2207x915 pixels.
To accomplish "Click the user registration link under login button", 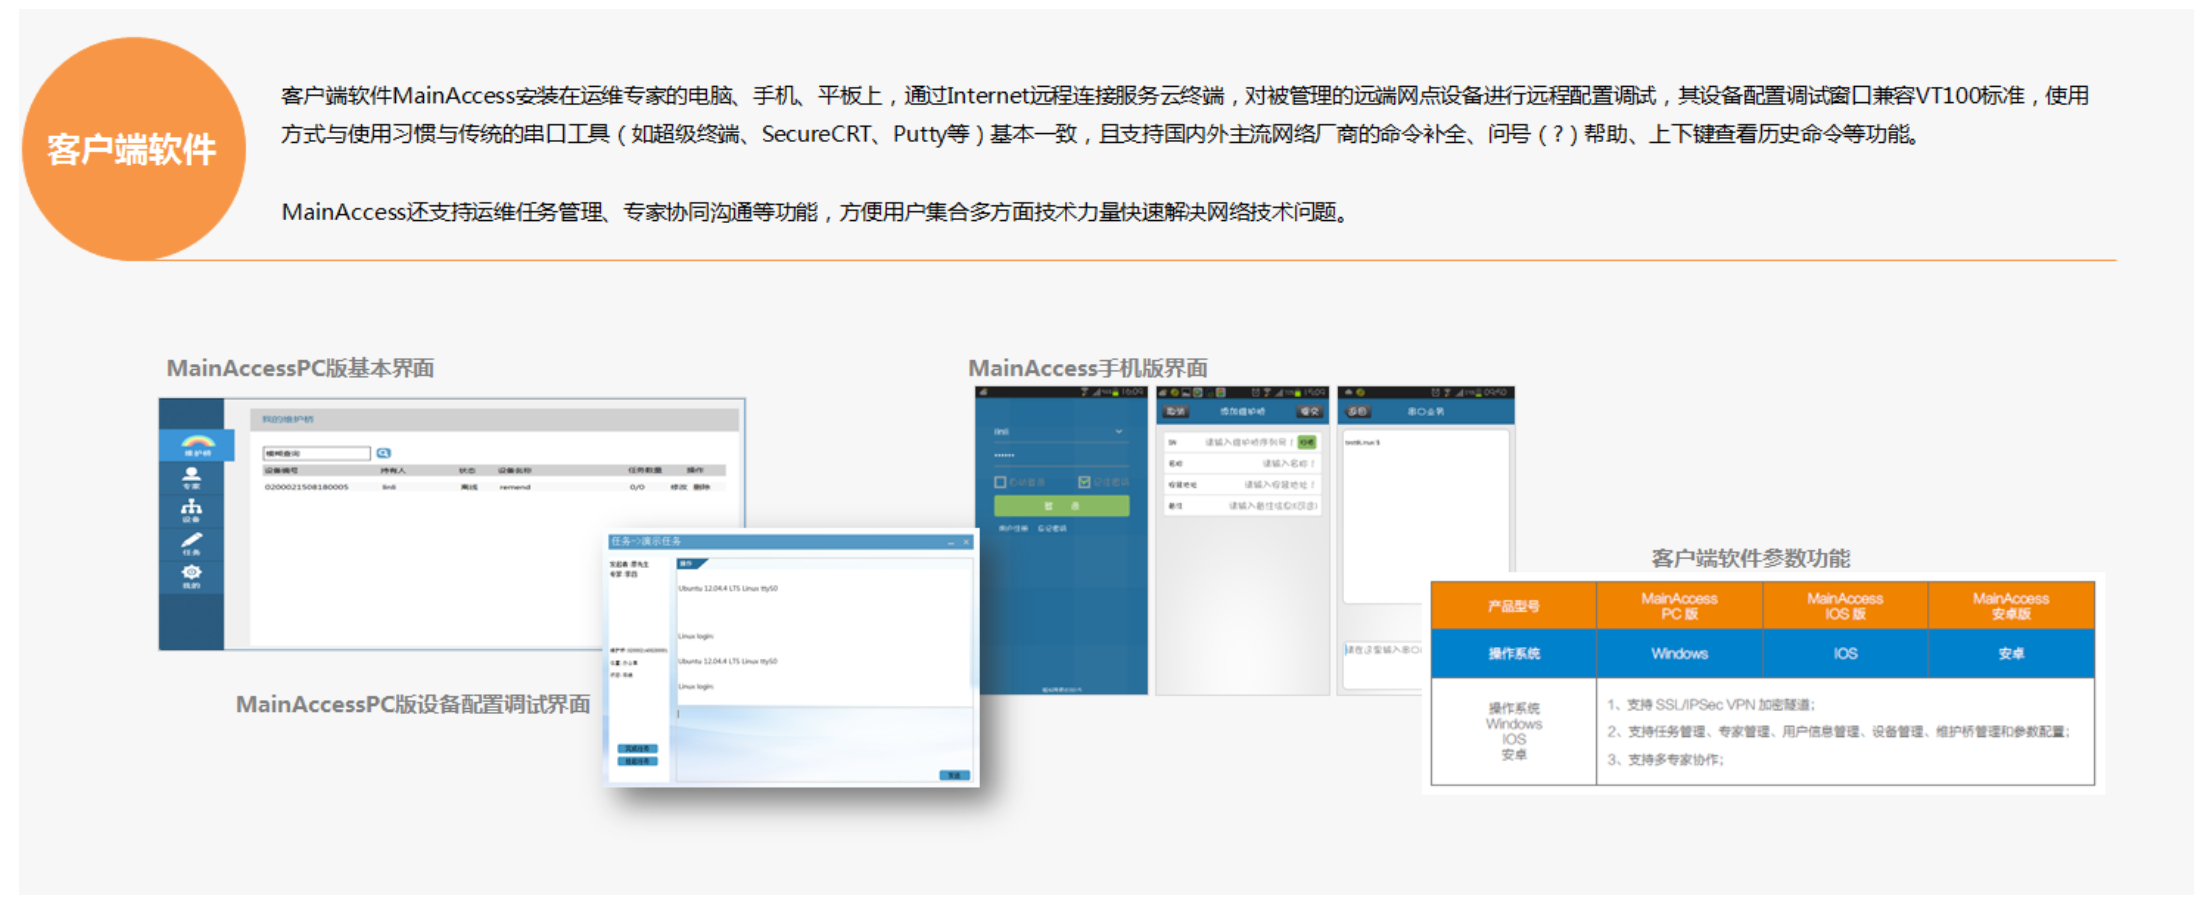I will click(x=1013, y=528).
